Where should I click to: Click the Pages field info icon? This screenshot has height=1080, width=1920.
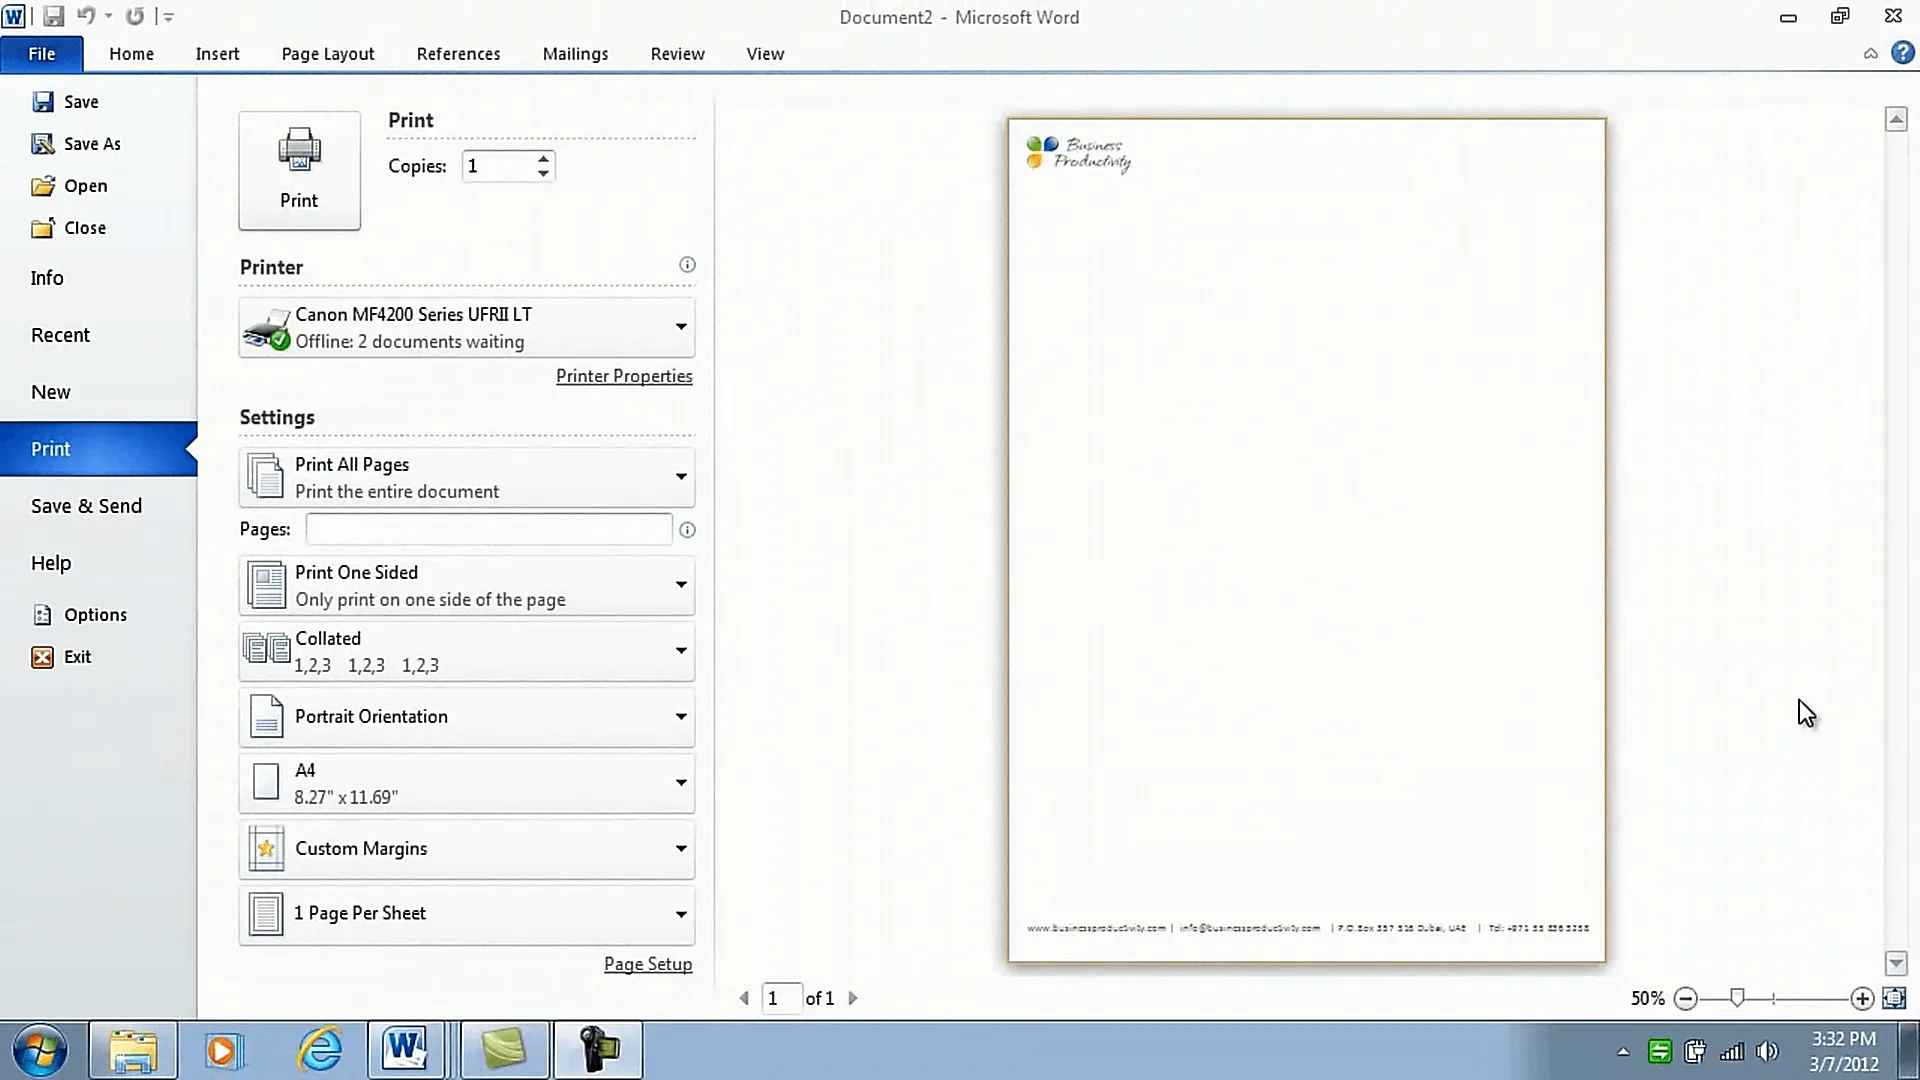(687, 530)
